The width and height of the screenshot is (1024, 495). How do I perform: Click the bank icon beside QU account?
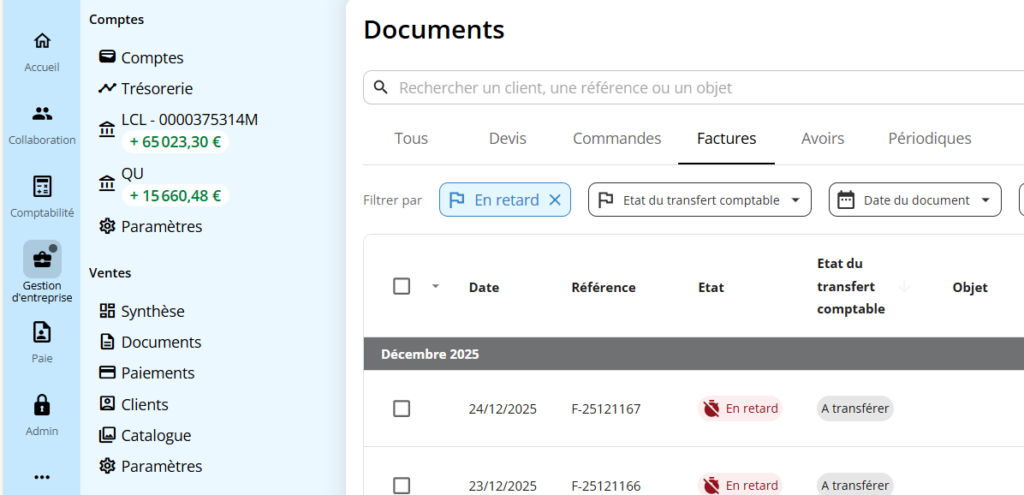[x=106, y=184]
